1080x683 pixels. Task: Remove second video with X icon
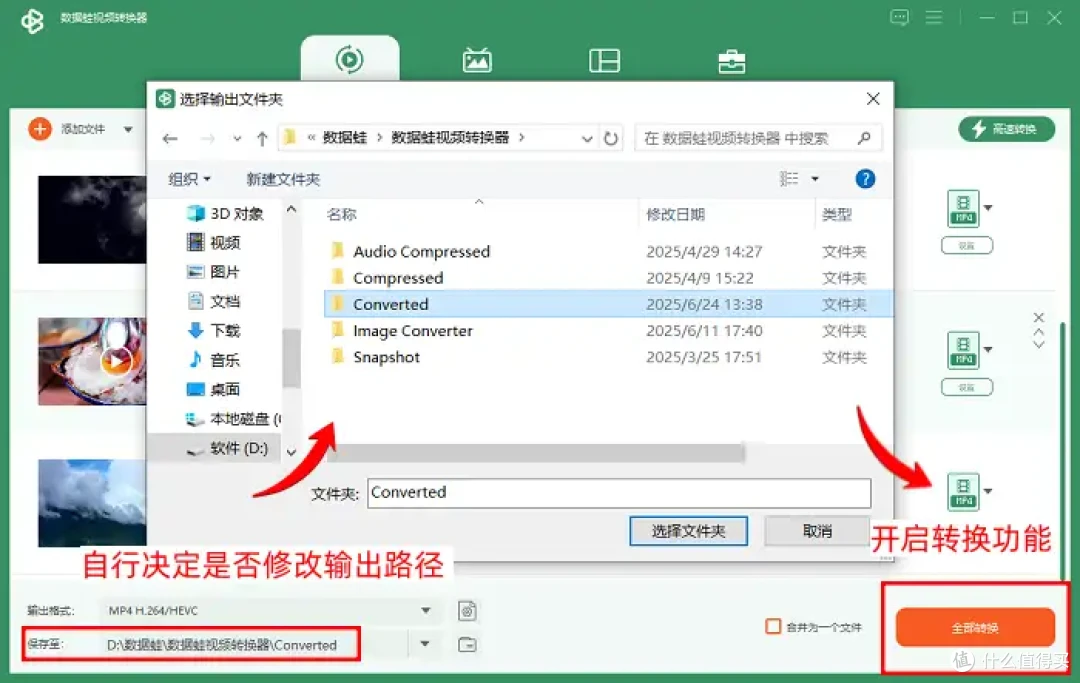coord(1039,317)
